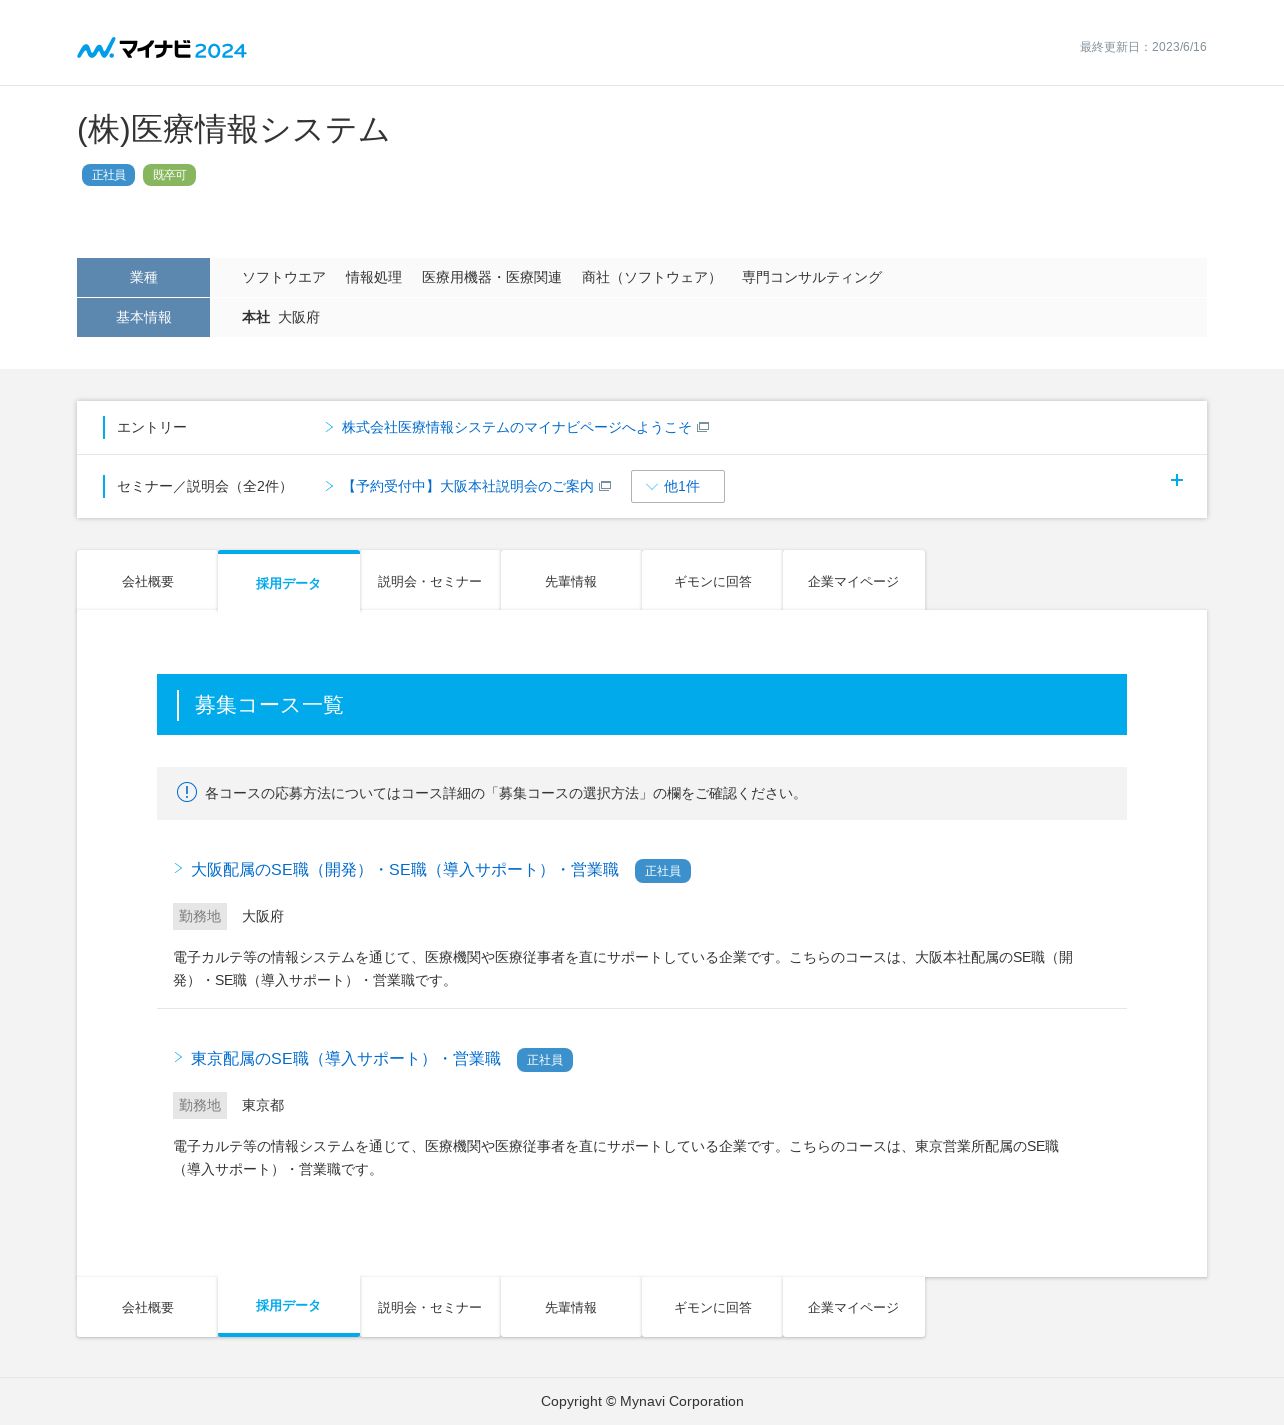The height and width of the screenshot is (1425, 1284).
Task: Click company name (株)医療情報システム heading
Action: tap(233, 129)
